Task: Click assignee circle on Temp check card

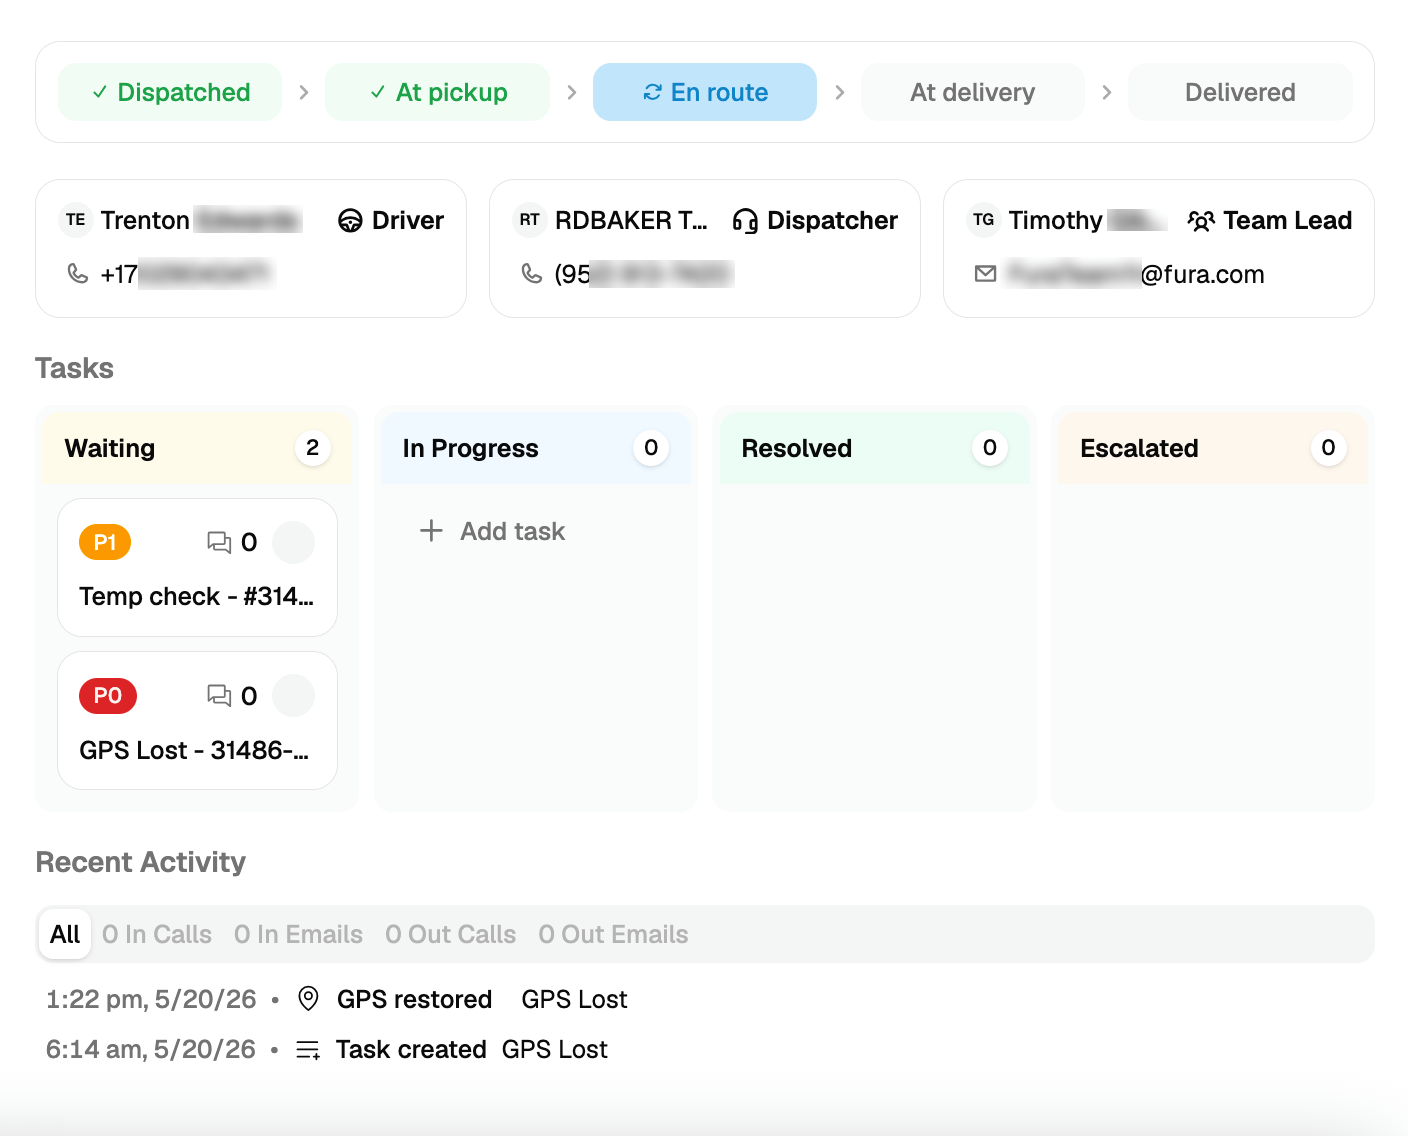Action: [294, 542]
